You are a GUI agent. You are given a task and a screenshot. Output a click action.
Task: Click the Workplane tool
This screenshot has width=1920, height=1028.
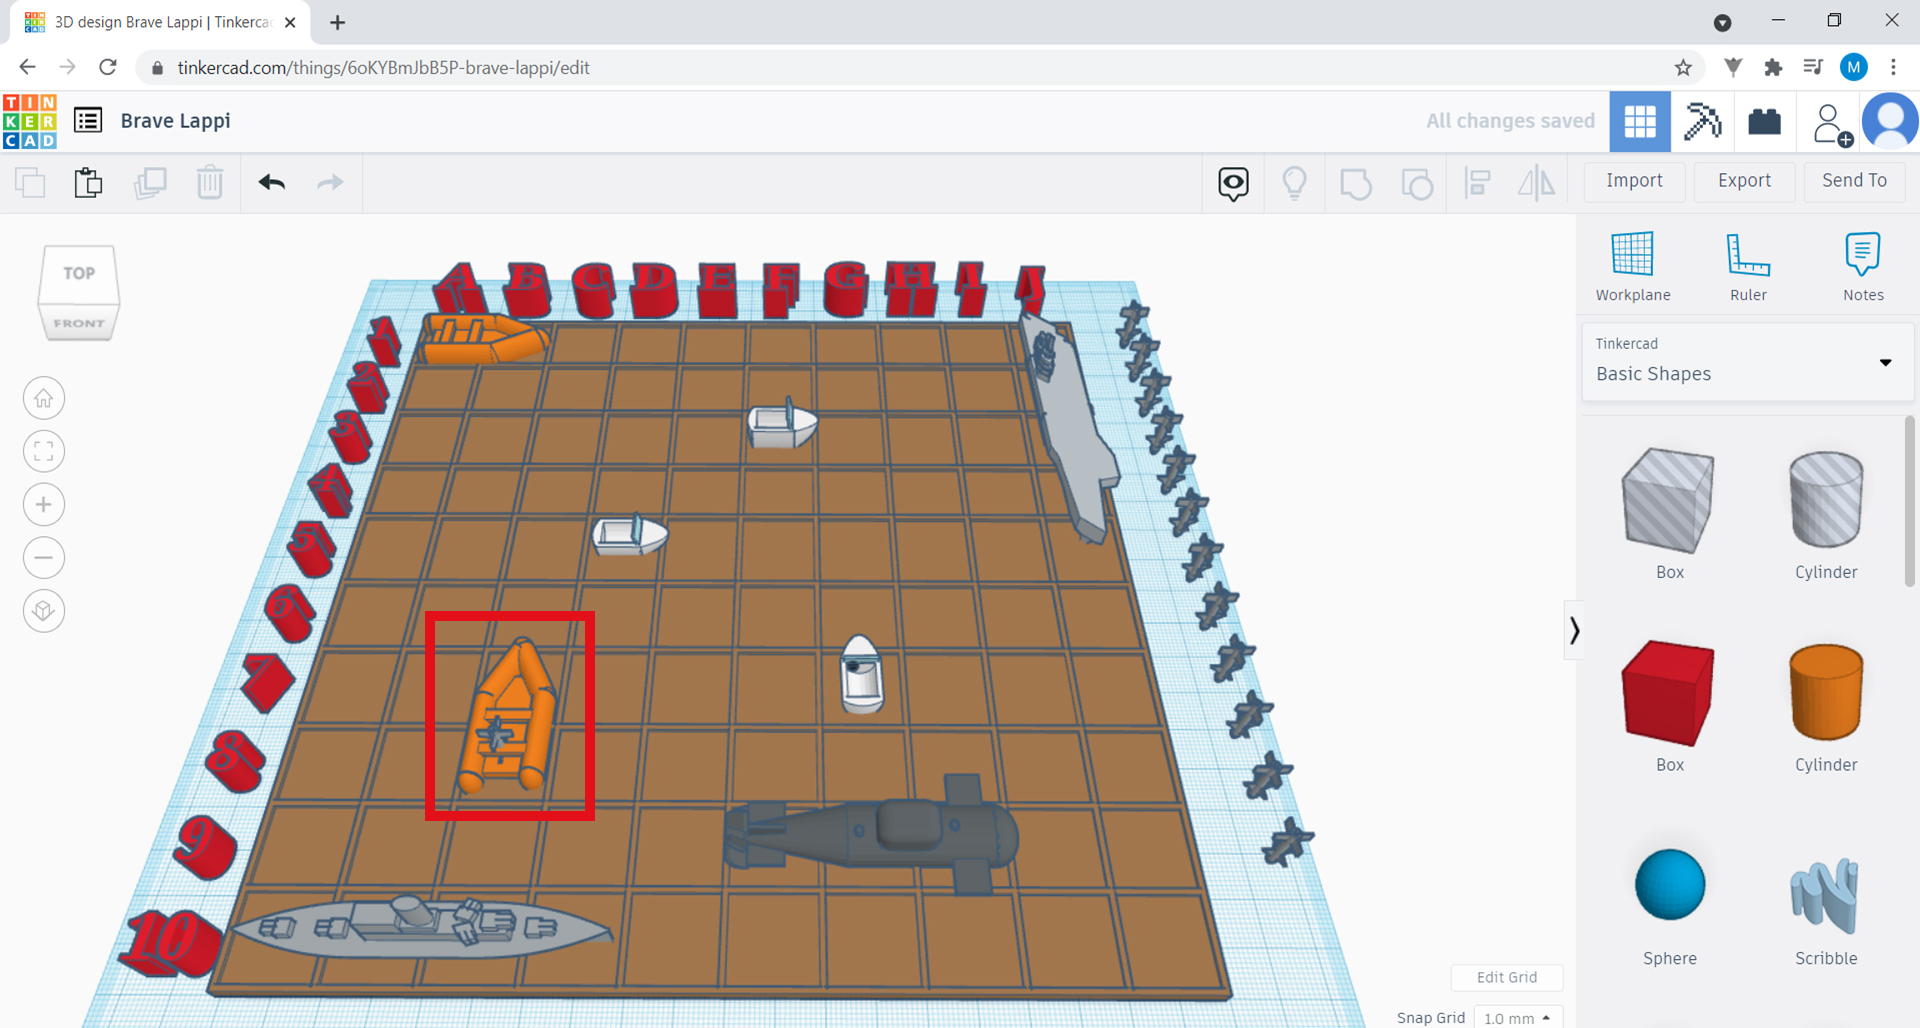click(x=1633, y=266)
